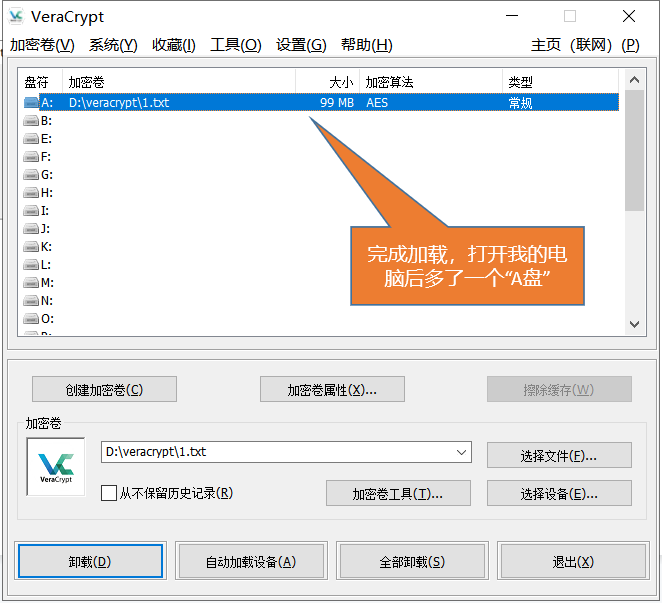Viewport: 662px width, 603px height.
Task: Click the VeraCrypt title bar app icon
Action: (x=16, y=16)
